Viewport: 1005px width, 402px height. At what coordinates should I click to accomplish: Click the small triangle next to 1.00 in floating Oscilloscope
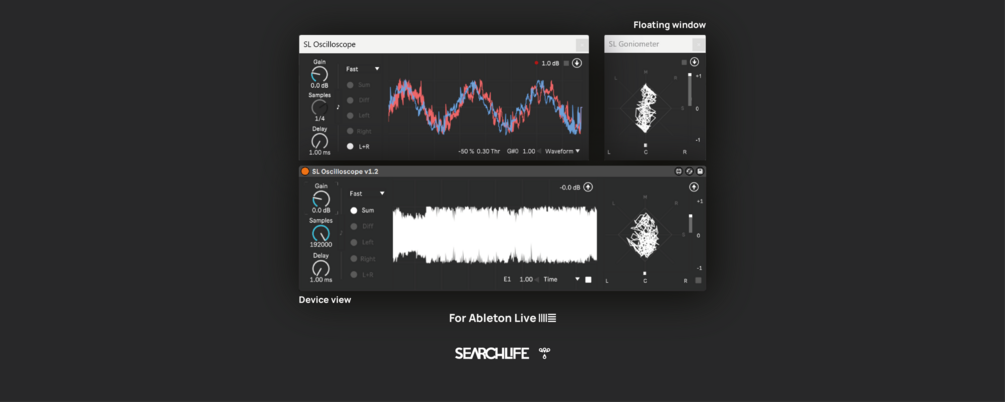(x=539, y=151)
